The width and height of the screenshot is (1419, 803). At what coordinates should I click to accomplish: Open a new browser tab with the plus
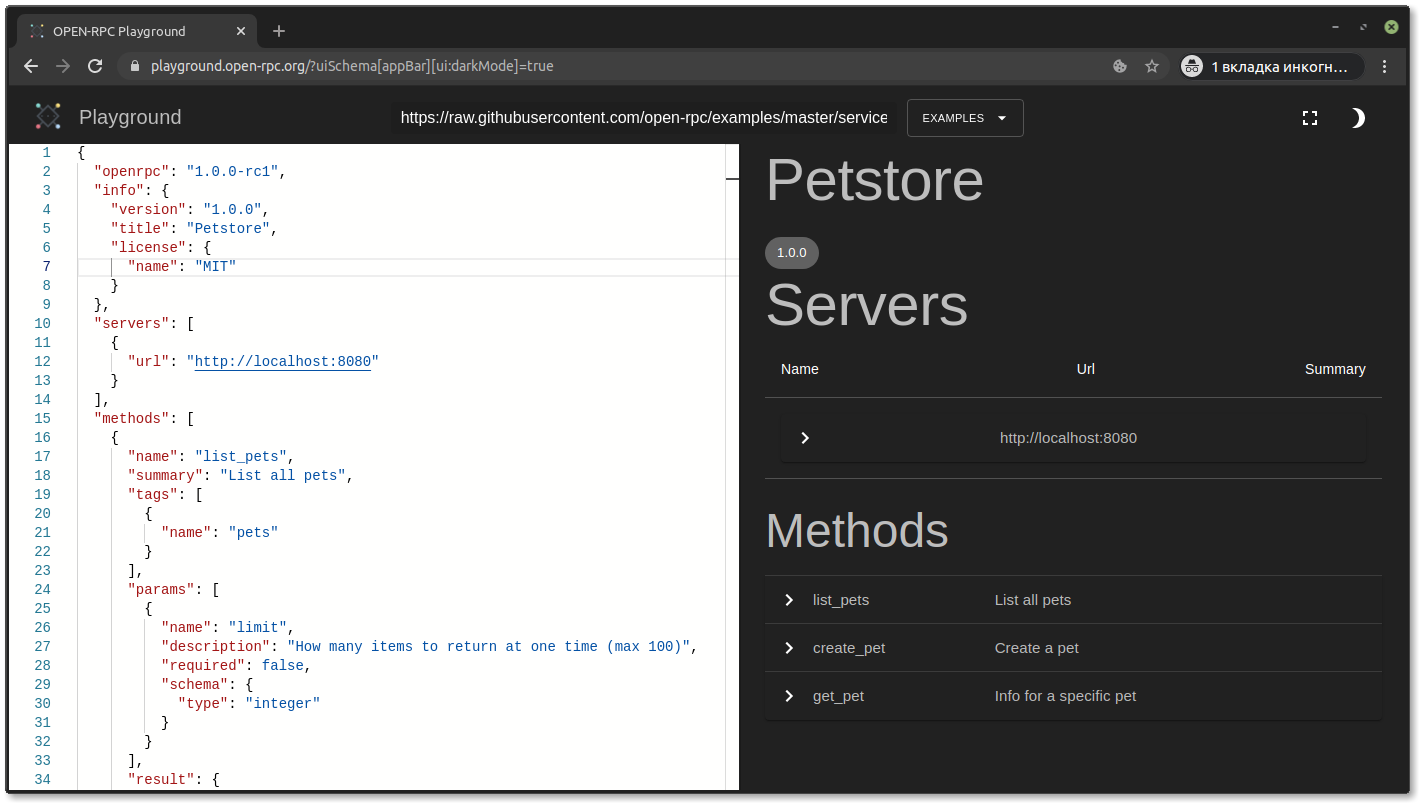click(x=278, y=31)
